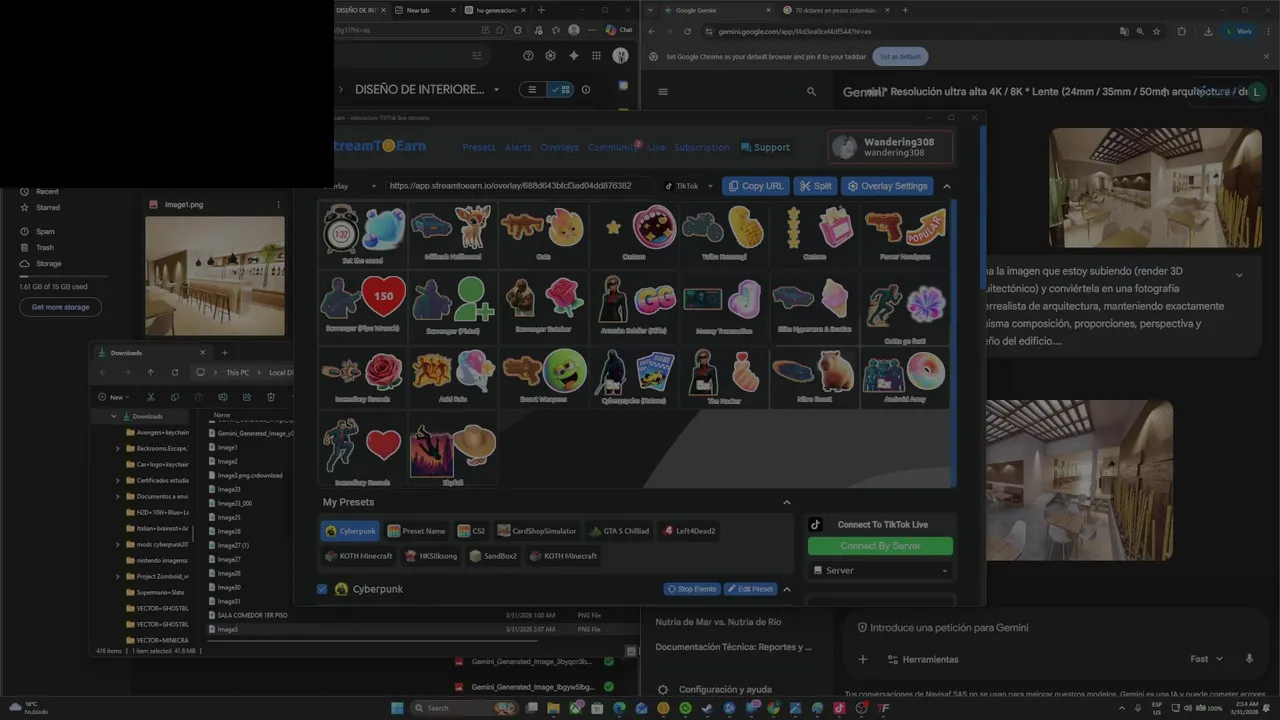1280x720 pixels.
Task: Select the Left4Dead2 preset chip
Action: point(689,531)
